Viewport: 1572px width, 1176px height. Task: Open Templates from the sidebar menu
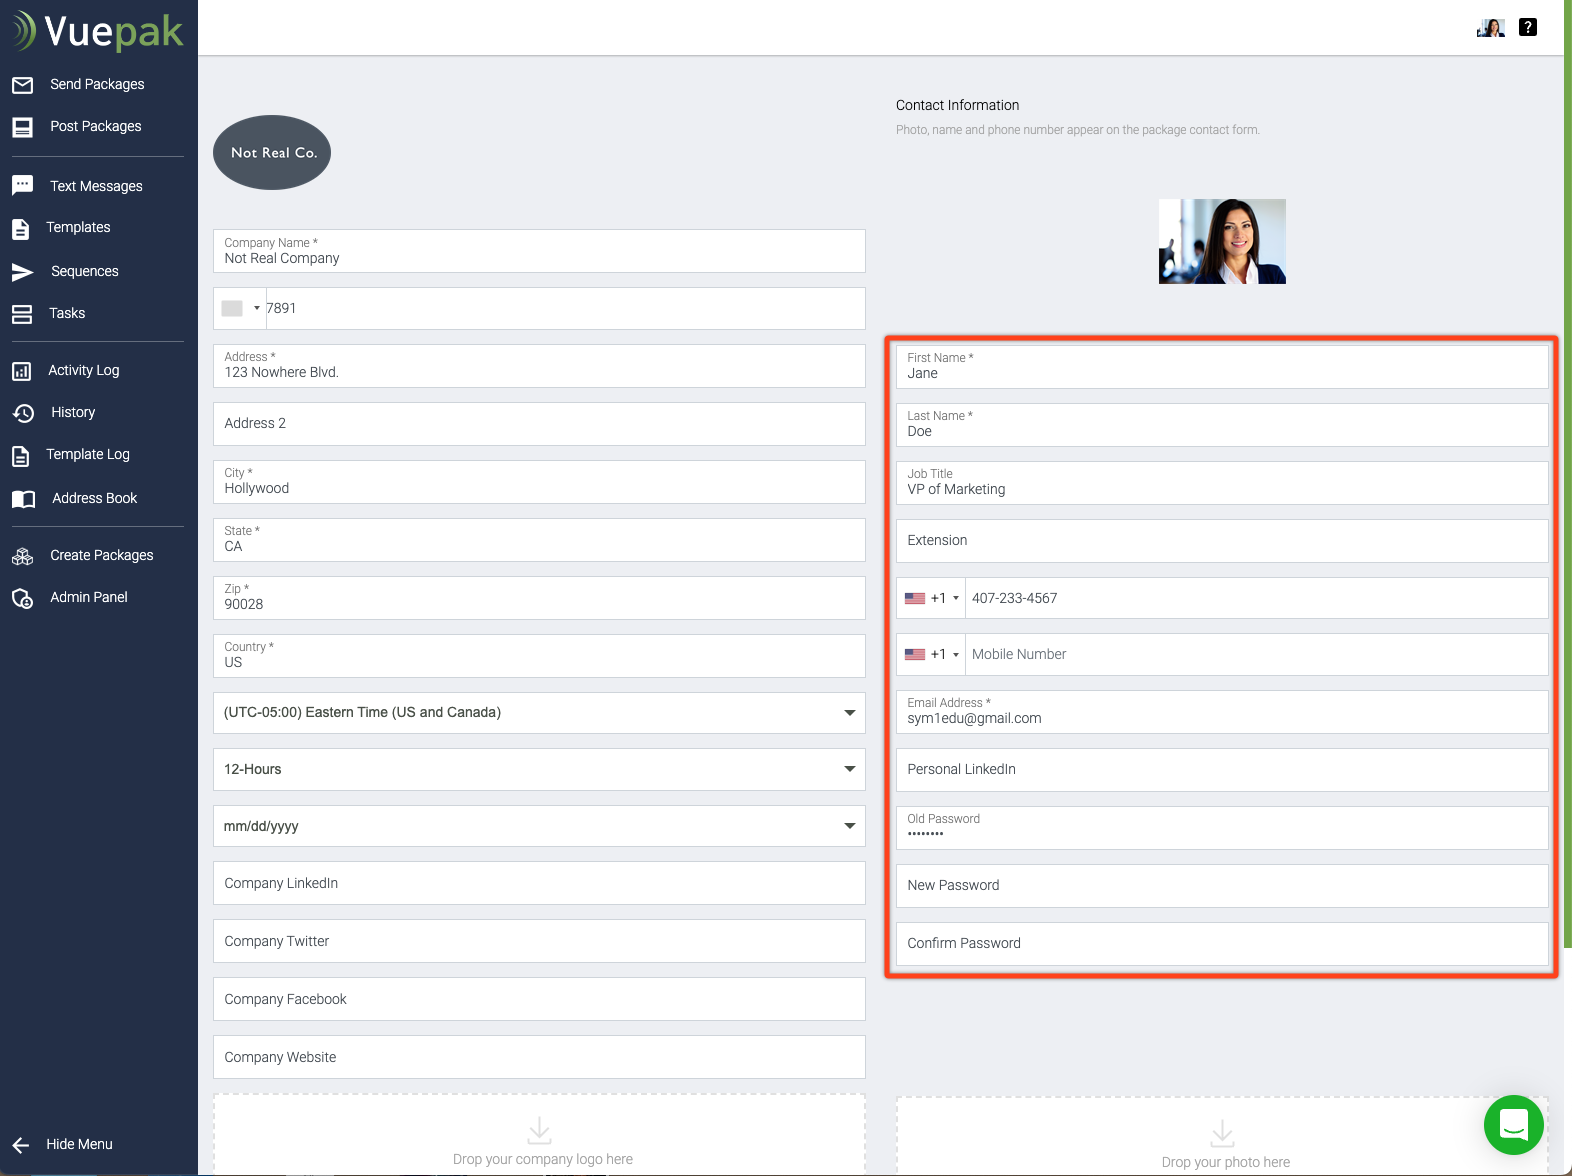pos(78,228)
